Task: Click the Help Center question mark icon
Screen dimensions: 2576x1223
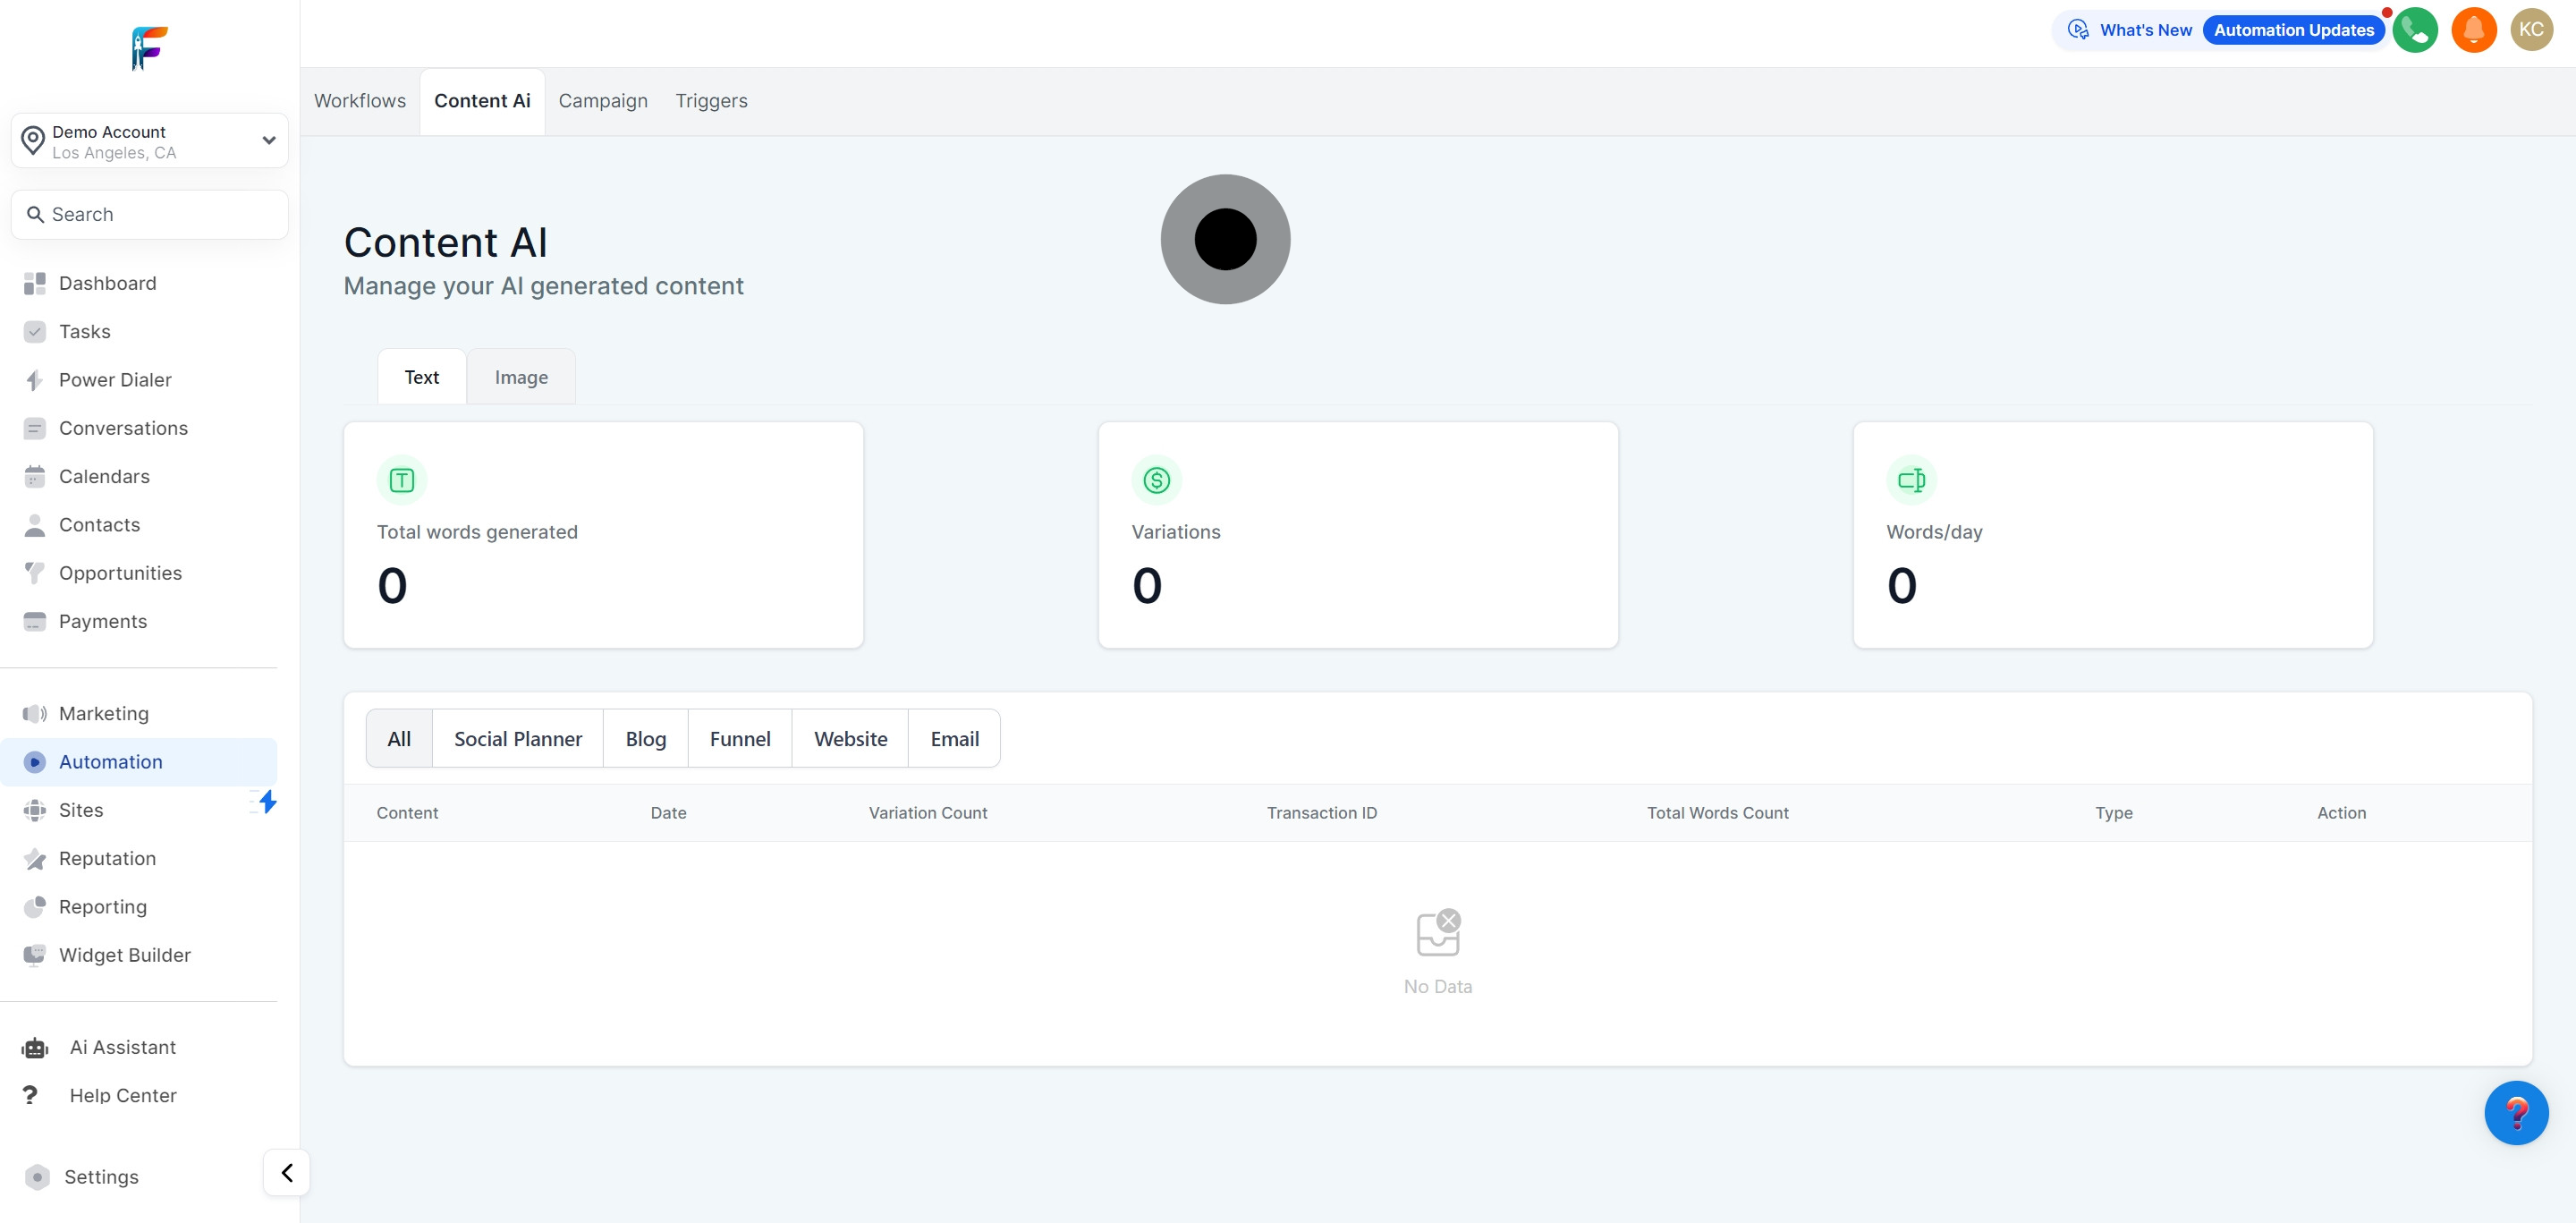Action: (x=30, y=1095)
